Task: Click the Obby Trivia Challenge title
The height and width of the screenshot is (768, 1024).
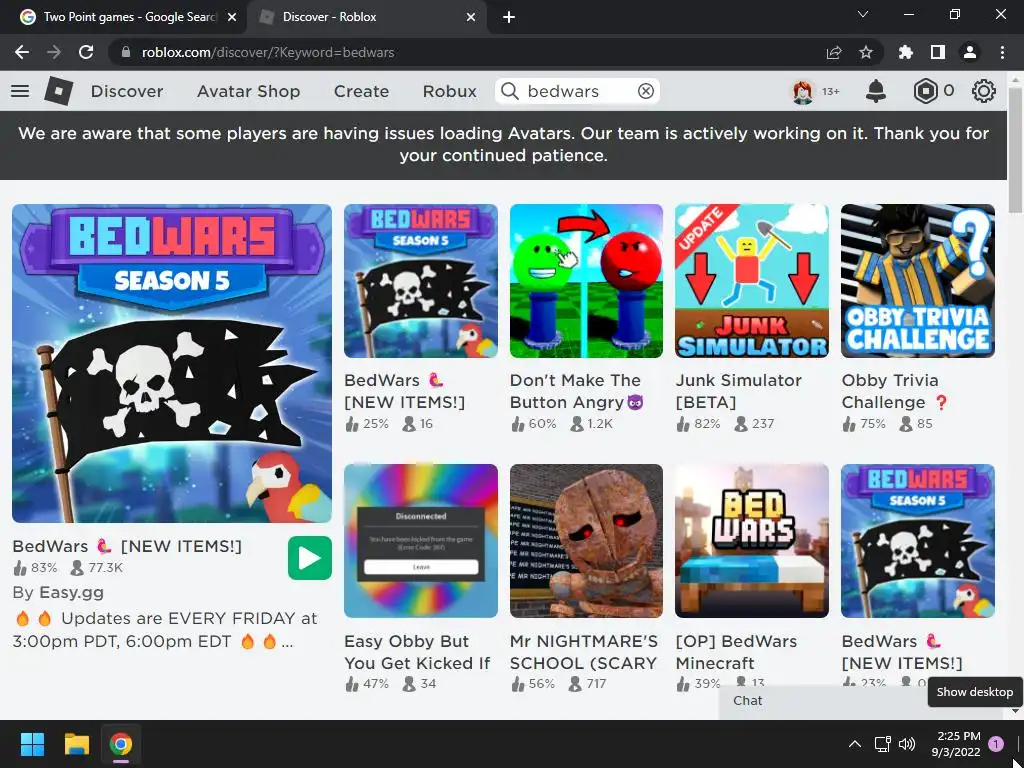Action: [x=894, y=391]
